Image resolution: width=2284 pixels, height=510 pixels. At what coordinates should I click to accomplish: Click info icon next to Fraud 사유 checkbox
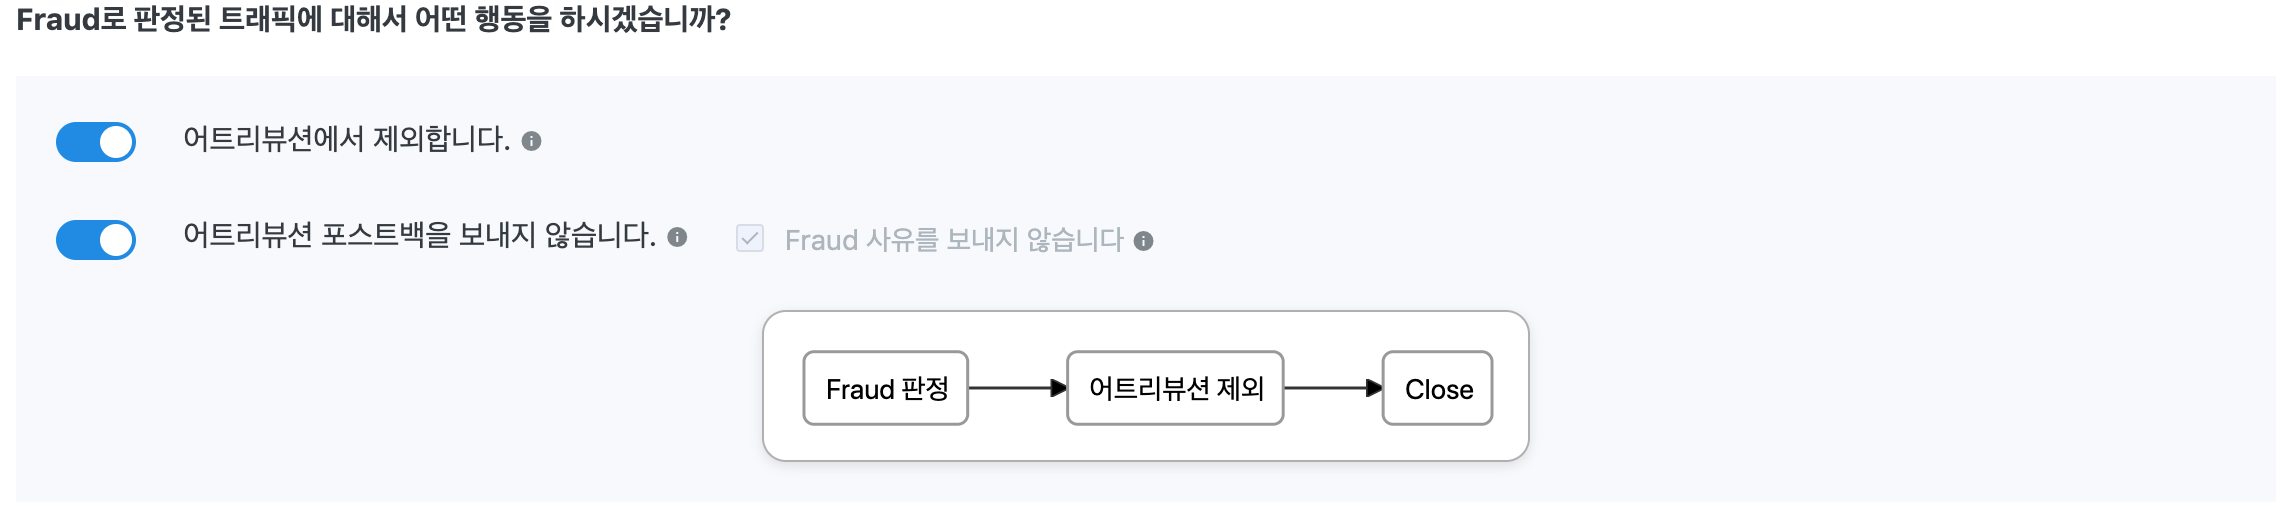click(x=1143, y=241)
